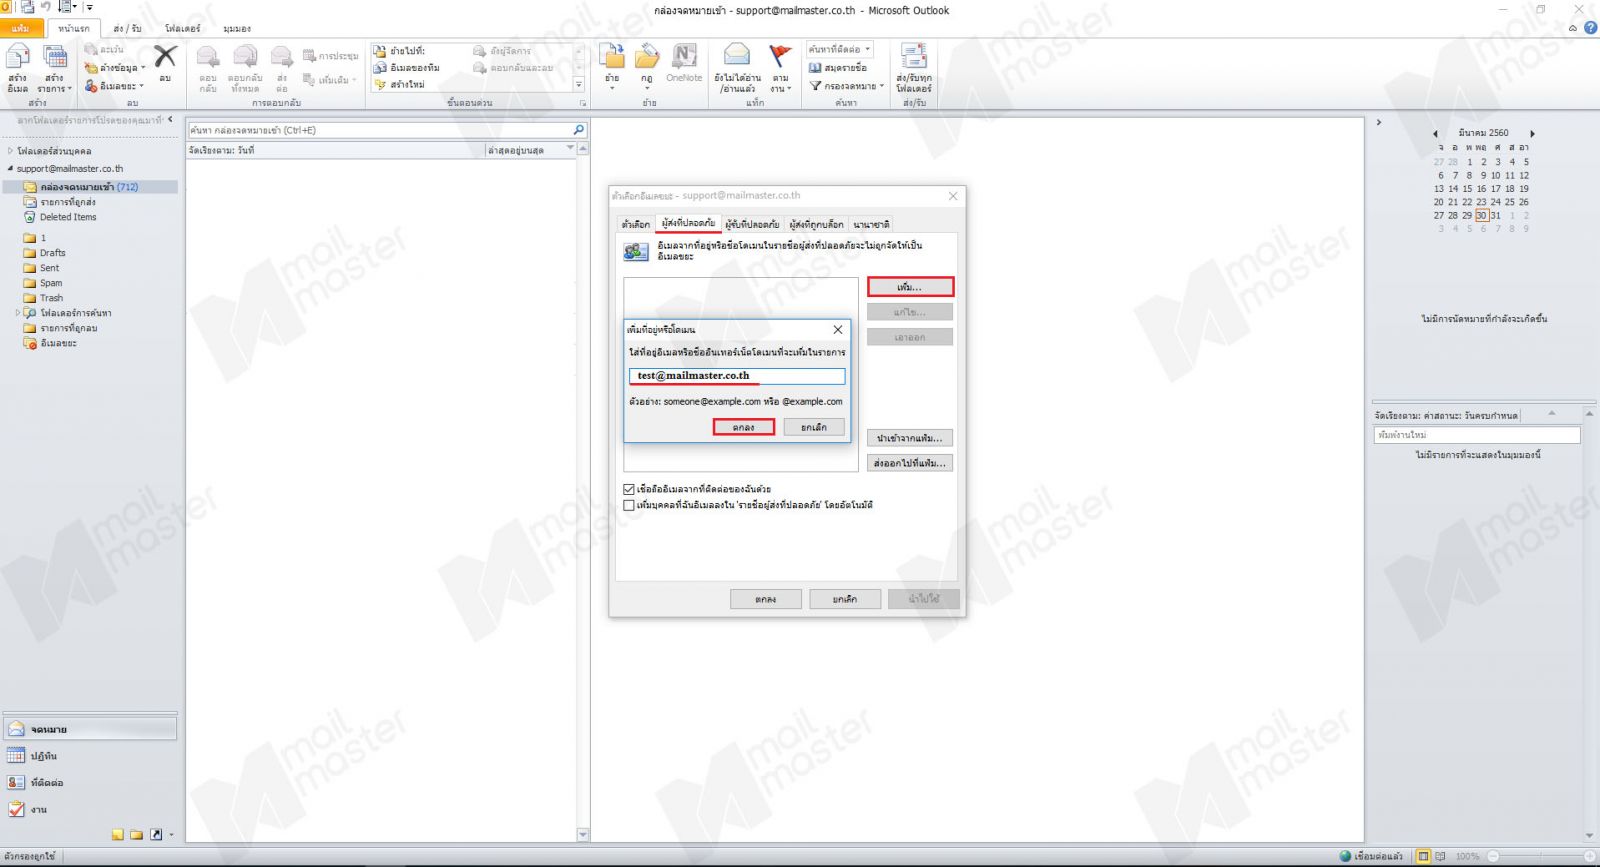
Task: Open the Options (ตัวเลือก) tab in dialog
Action: (x=635, y=224)
